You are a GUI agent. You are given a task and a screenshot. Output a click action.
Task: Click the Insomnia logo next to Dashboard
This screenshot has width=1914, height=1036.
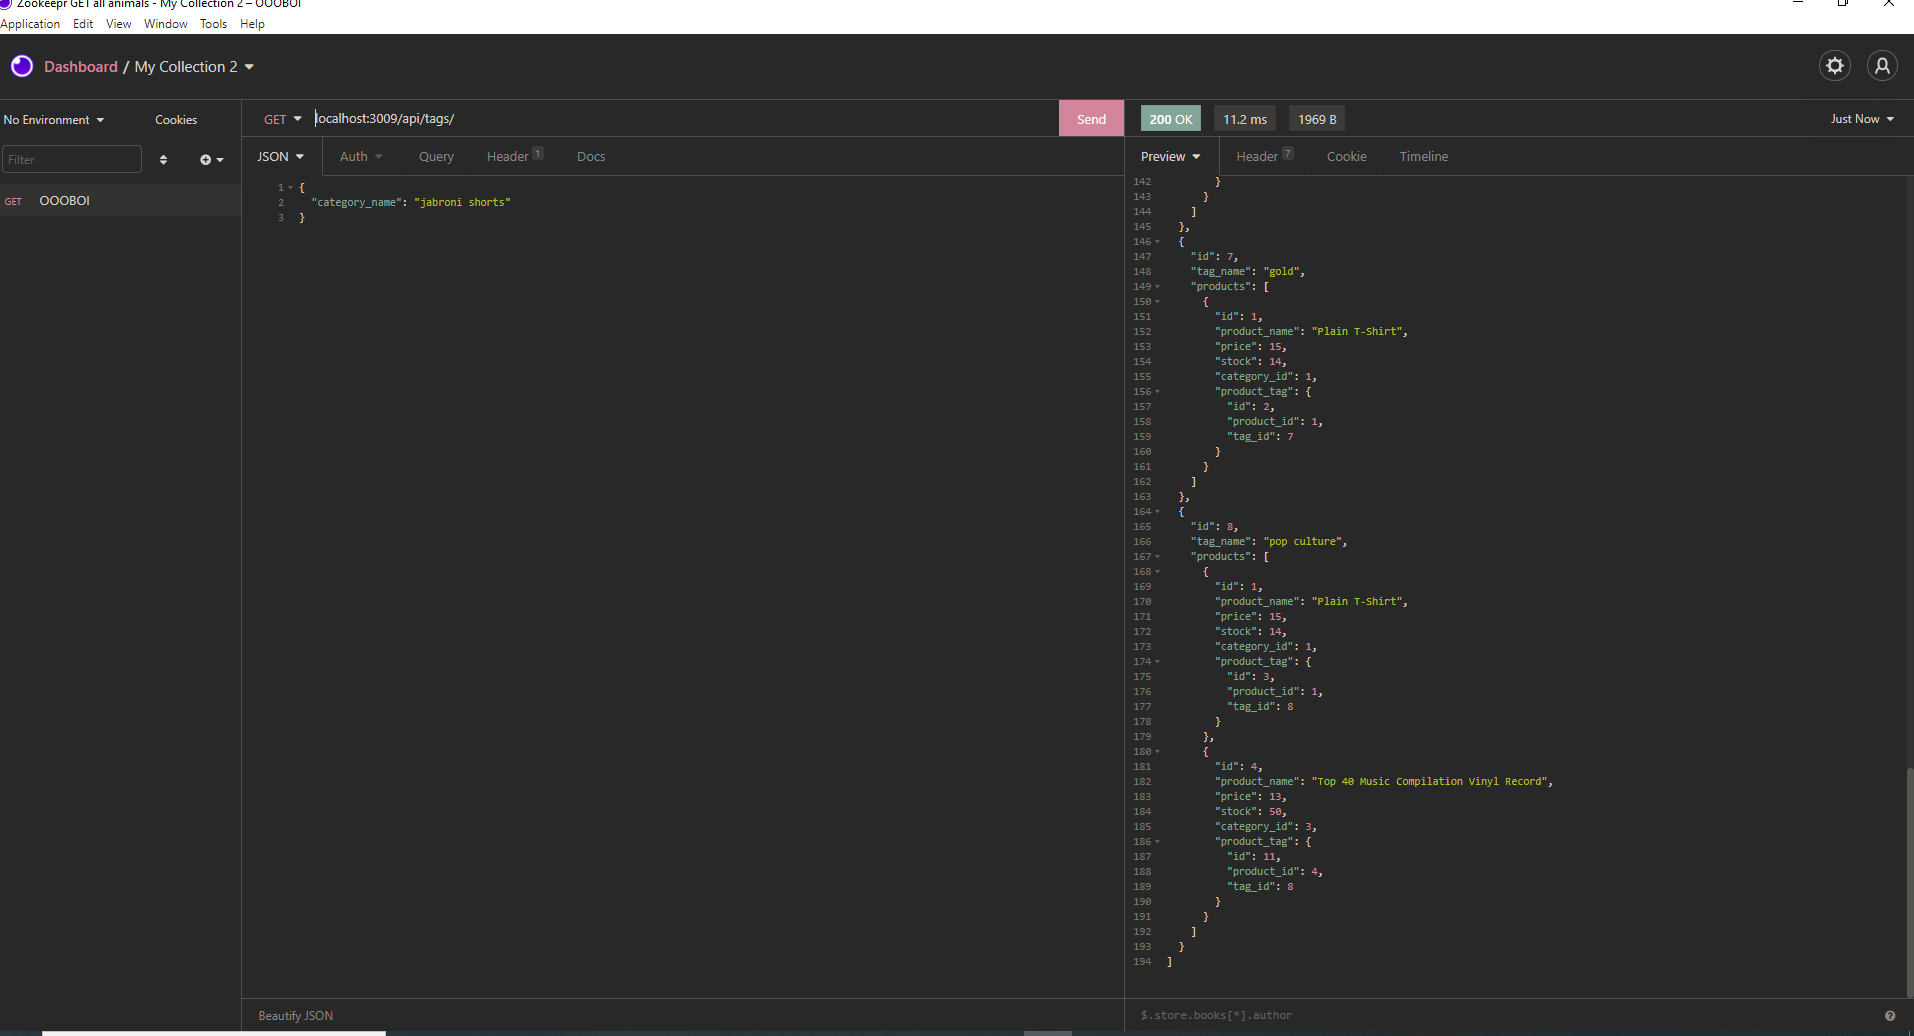tap(21, 66)
